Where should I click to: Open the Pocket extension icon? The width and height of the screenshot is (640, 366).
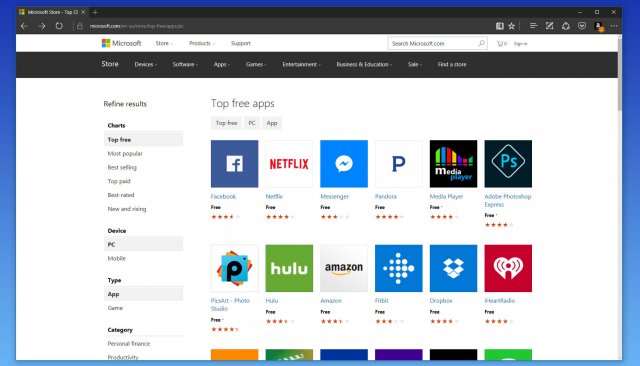point(582,26)
